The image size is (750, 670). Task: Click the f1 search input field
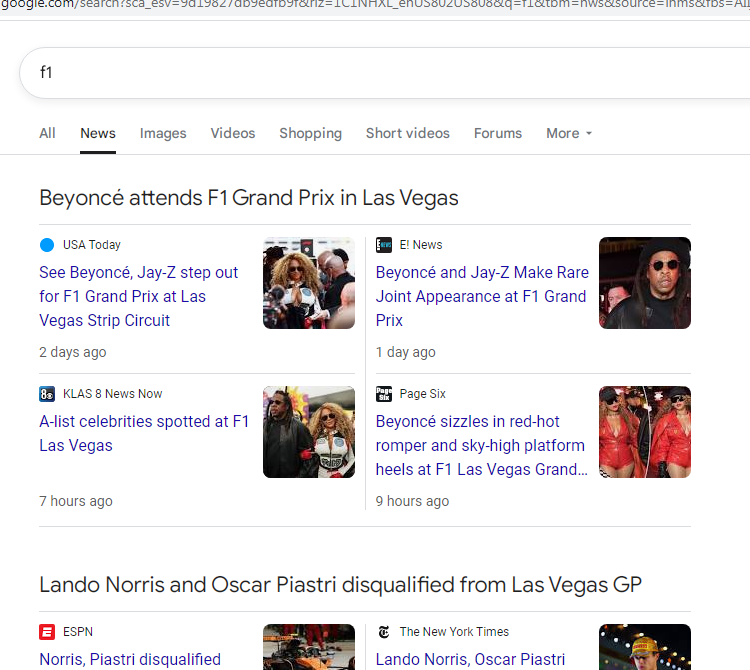click(x=385, y=73)
